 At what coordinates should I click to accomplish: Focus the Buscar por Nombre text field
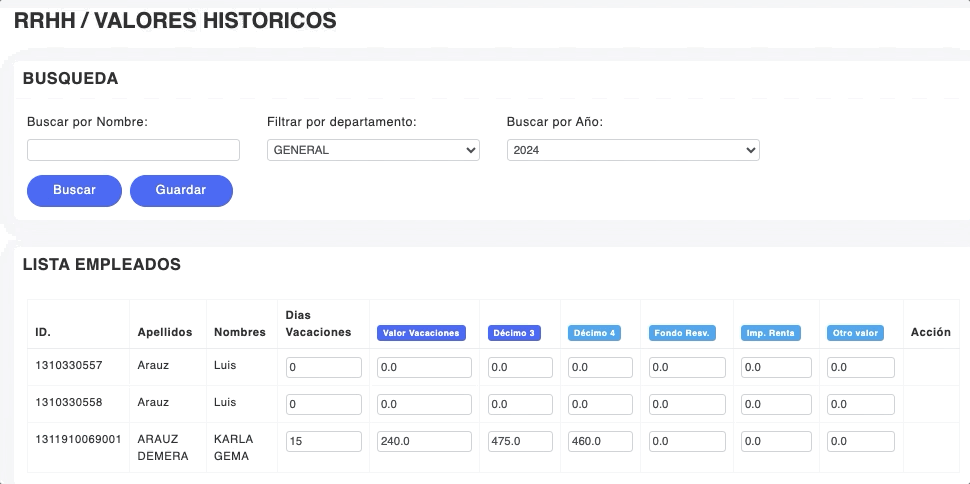coord(133,150)
